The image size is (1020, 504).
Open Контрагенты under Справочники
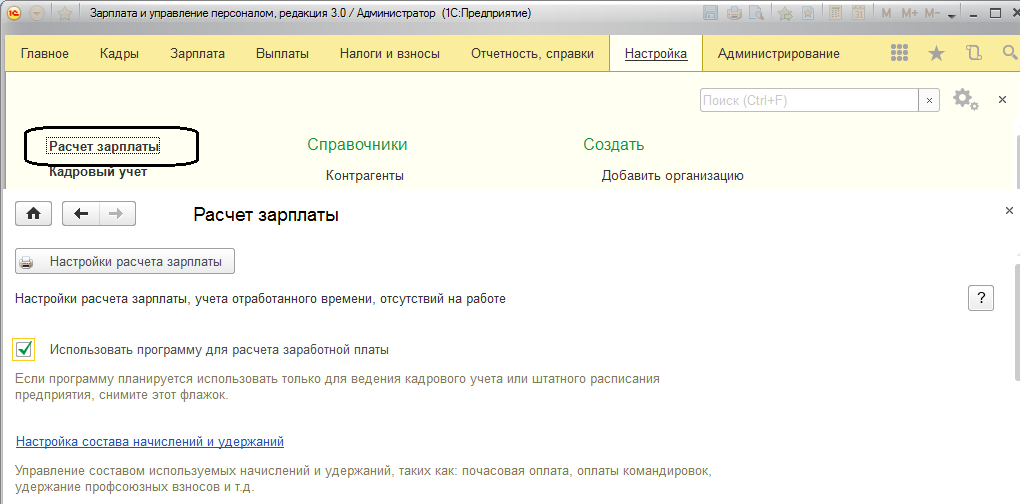[365, 176]
